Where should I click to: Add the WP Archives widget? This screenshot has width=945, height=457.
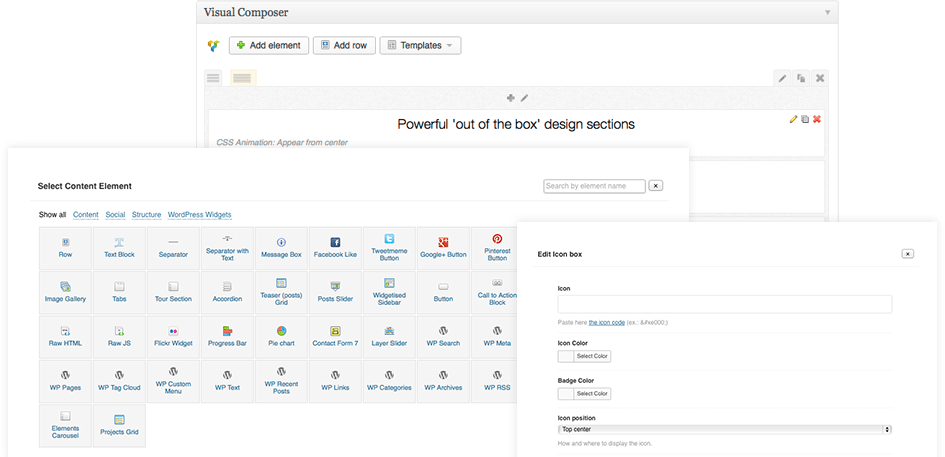click(x=444, y=382)
